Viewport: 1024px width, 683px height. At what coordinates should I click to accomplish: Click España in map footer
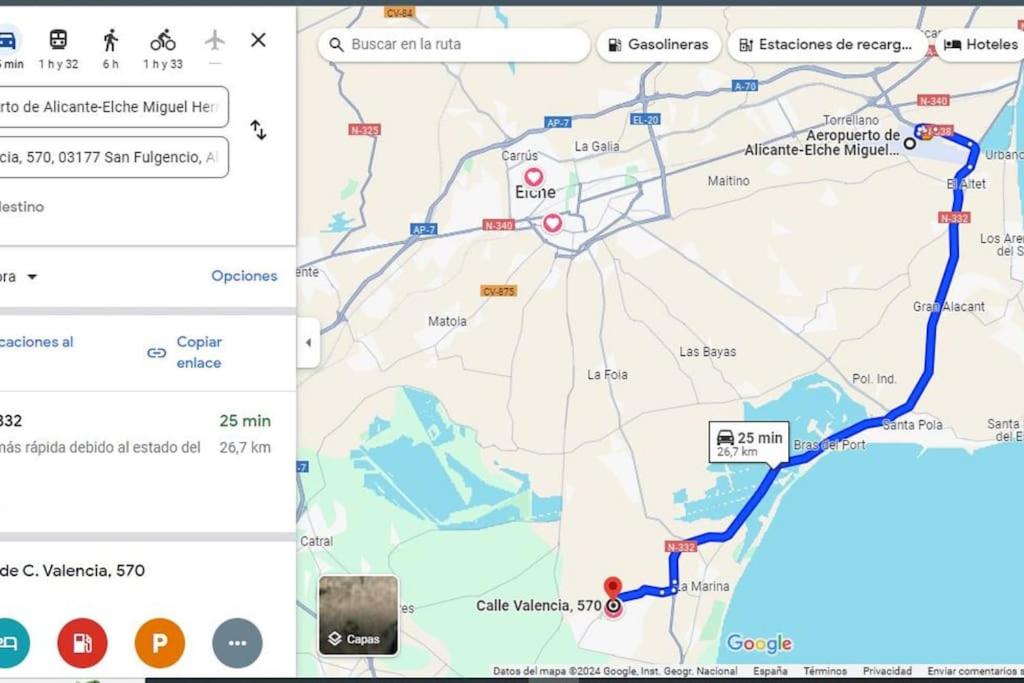(x=770, y=671)
